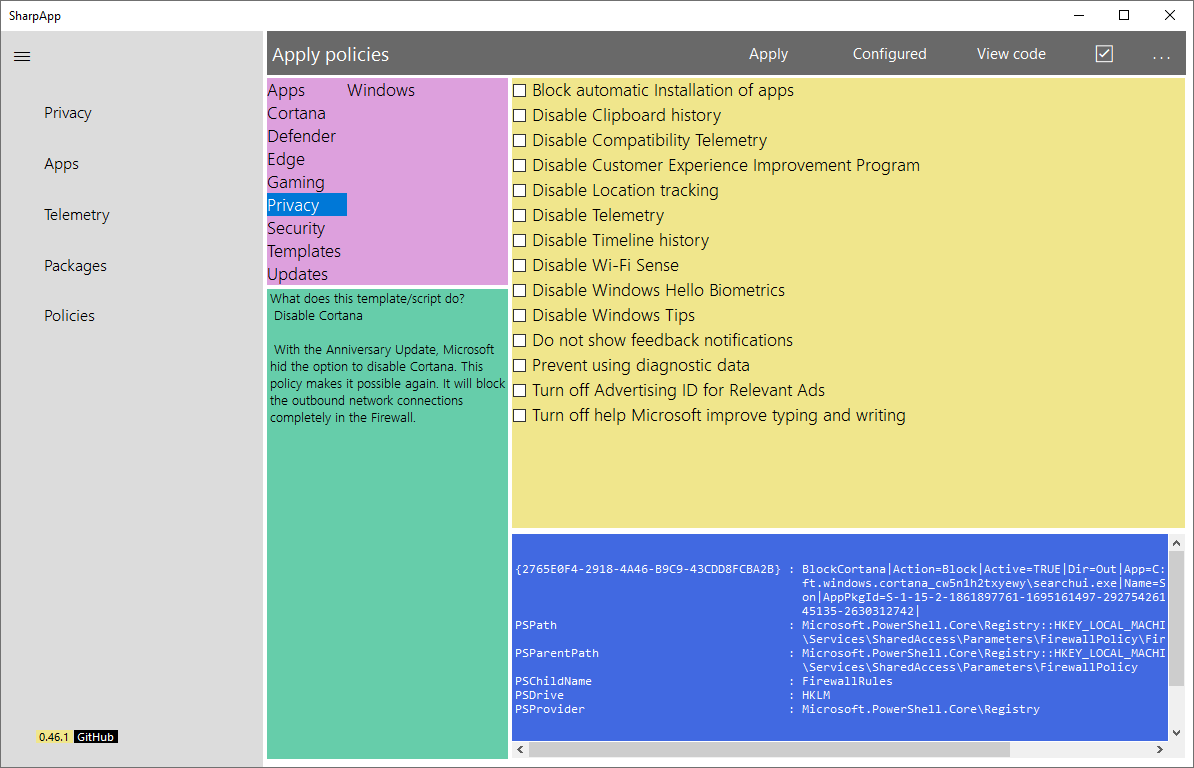Click the output scrollbar down arrow
Image resolution: width=1194 pixels, height=768 pixels.
coord(1176,733)
